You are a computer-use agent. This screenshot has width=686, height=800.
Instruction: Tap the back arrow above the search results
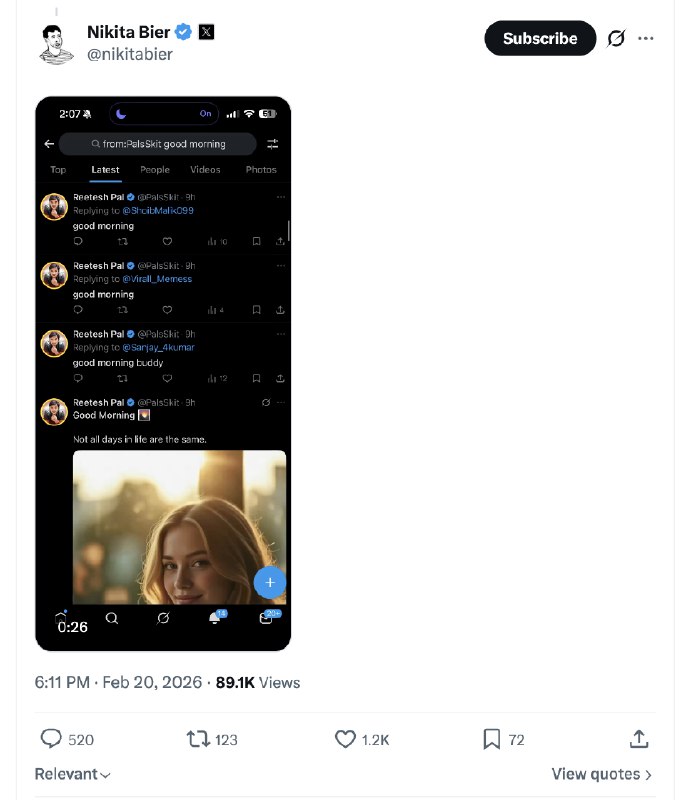click(48, 144)
